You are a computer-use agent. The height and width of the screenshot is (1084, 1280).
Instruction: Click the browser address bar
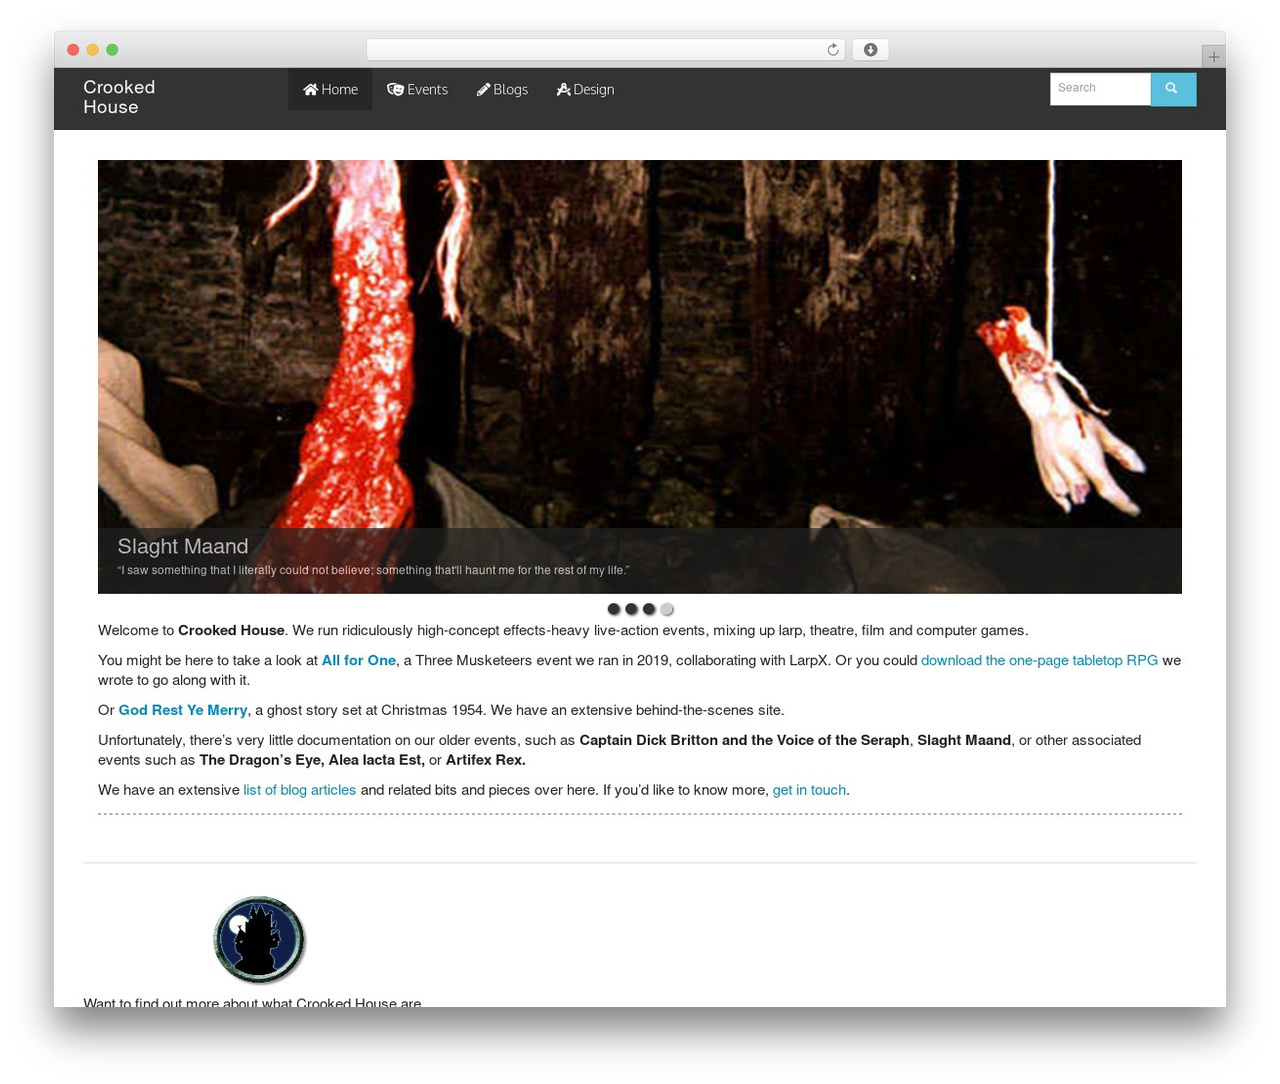(605, 50)
